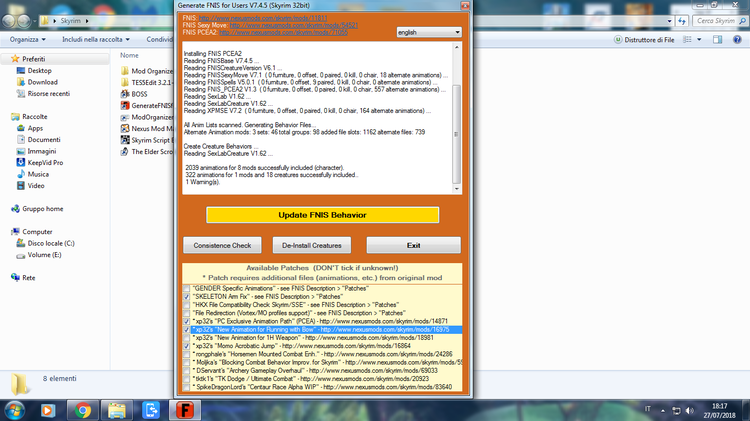Open Desktop in navigation pane
This screenshot has height=421, width=750.
click(39, 70)
